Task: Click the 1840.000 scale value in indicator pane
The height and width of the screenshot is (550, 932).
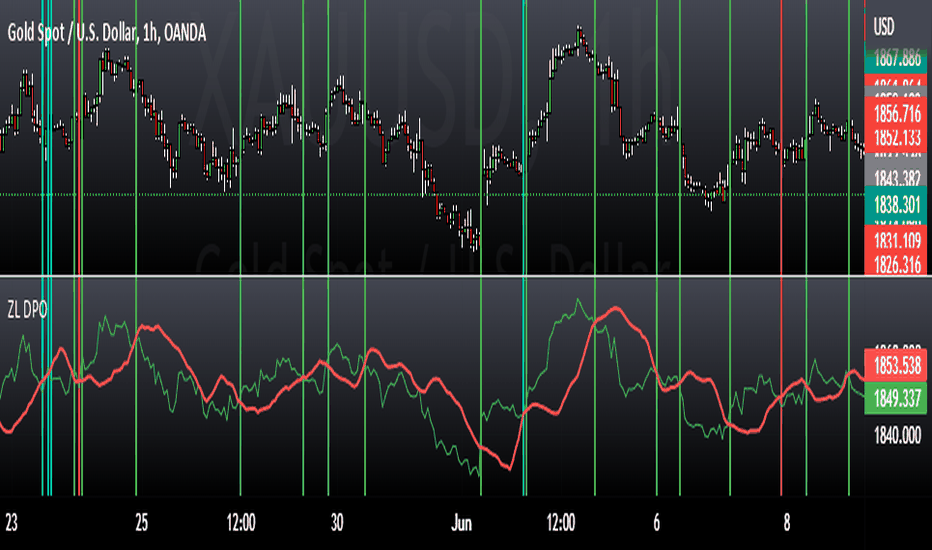Action: coord(897,436)
